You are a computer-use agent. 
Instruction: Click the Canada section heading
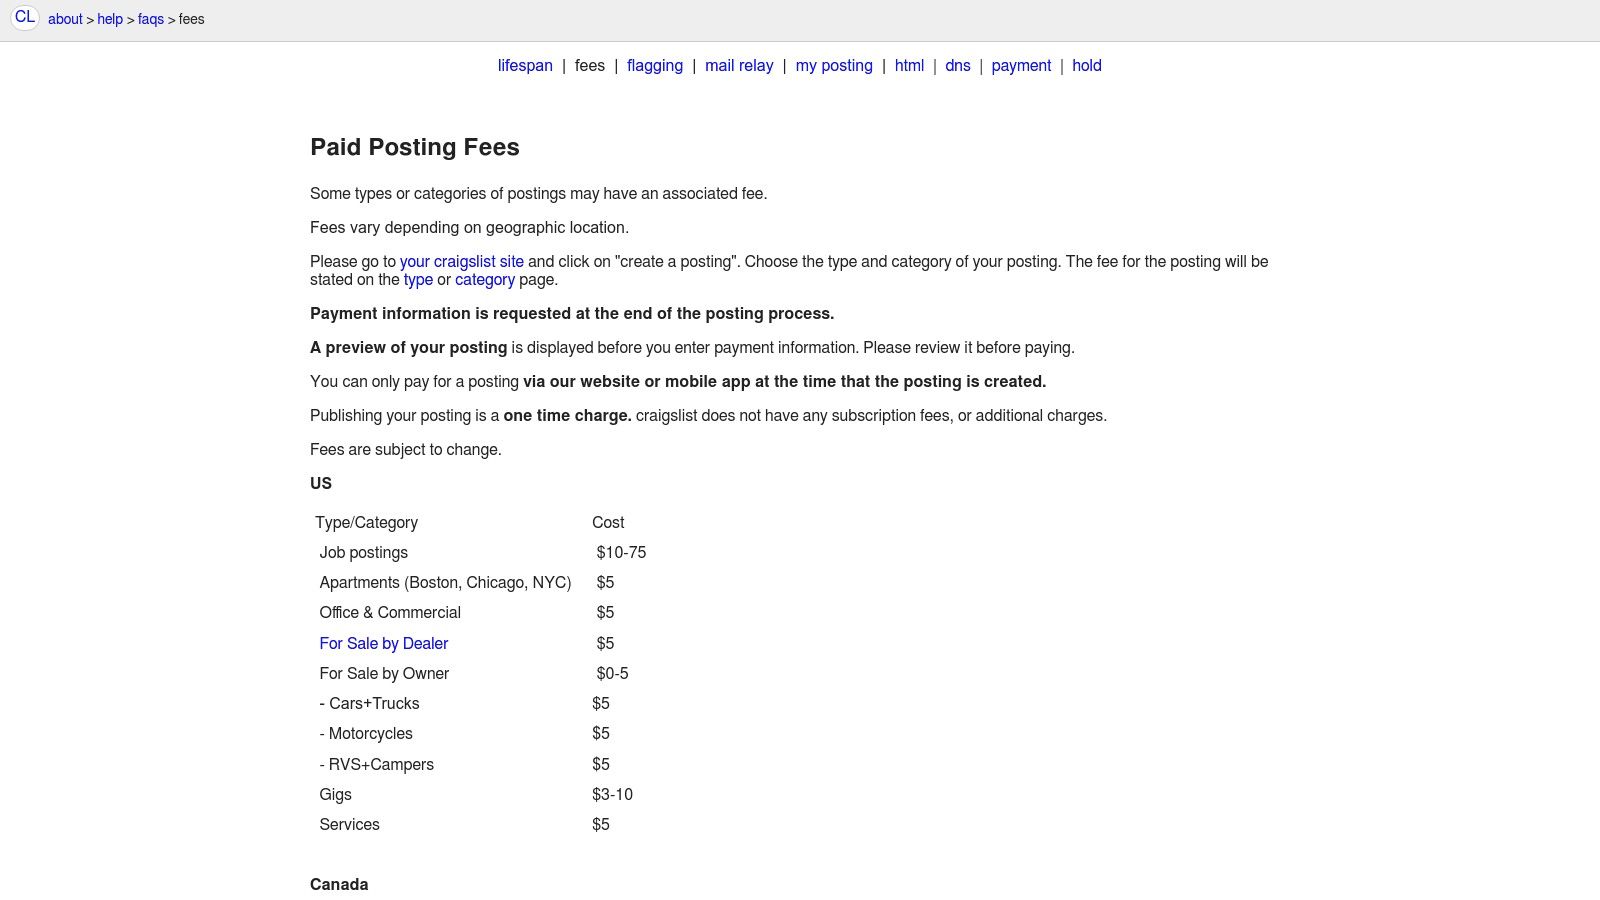click(x=339, y=884)
